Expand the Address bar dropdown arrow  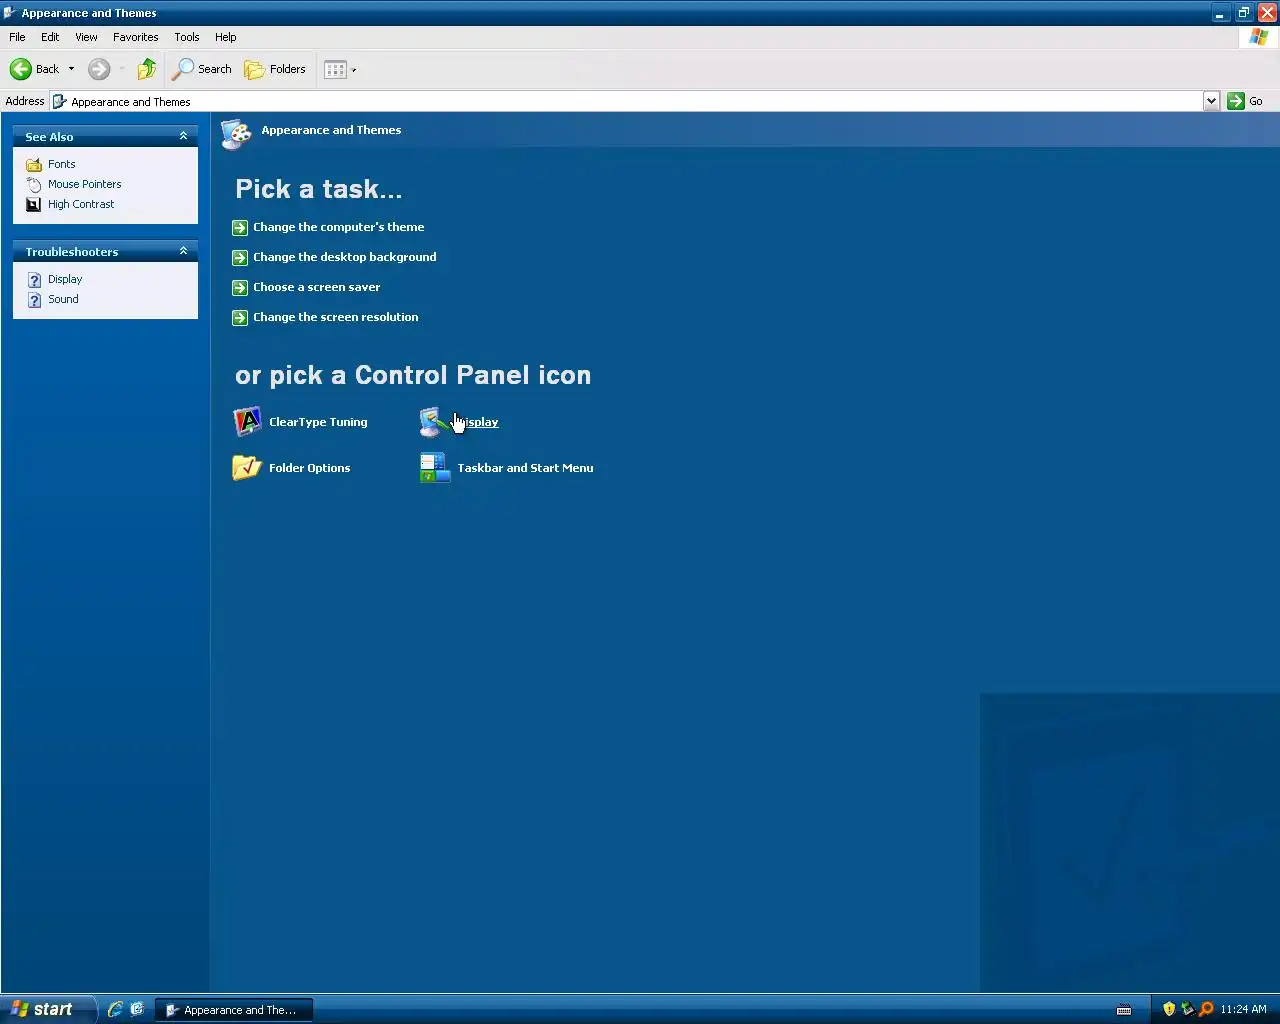pyautogui.click(x=1211, y=101)
